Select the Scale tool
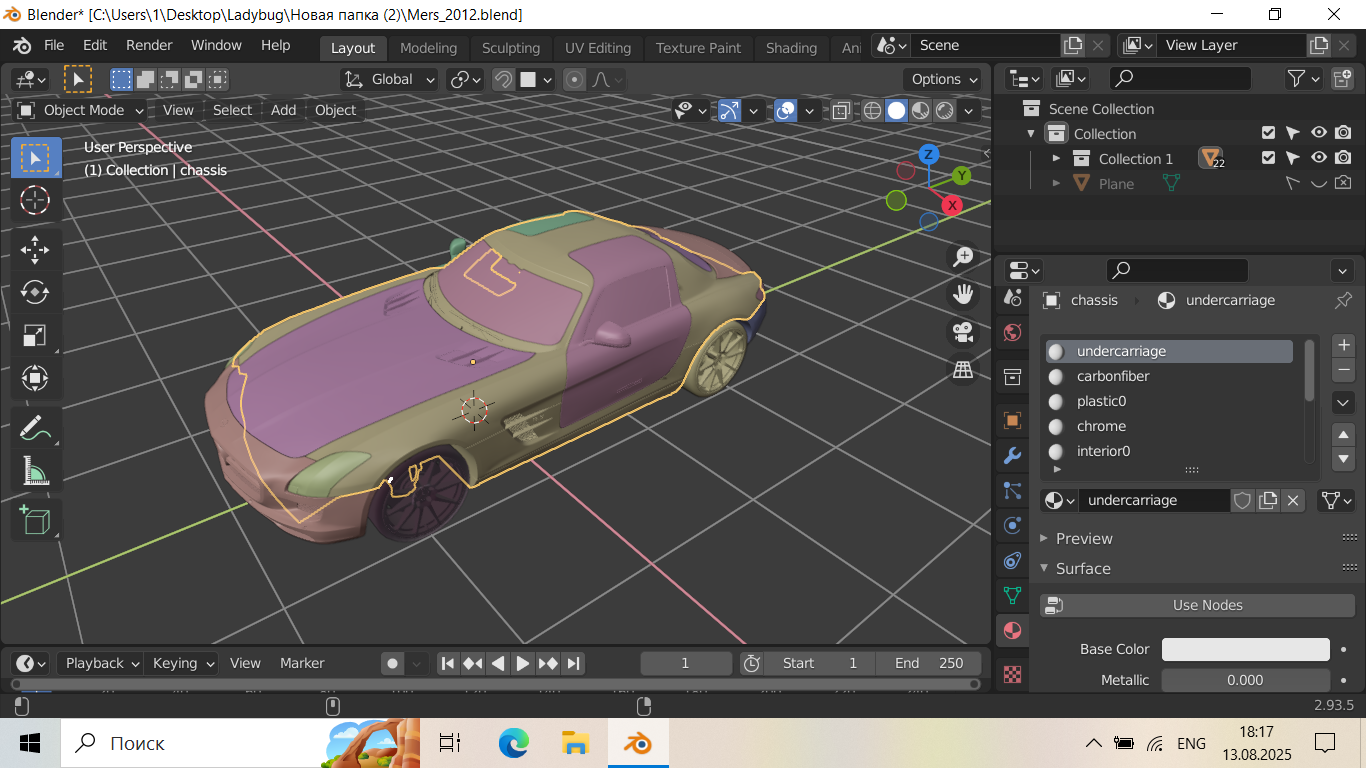 (x=35, y=335)
